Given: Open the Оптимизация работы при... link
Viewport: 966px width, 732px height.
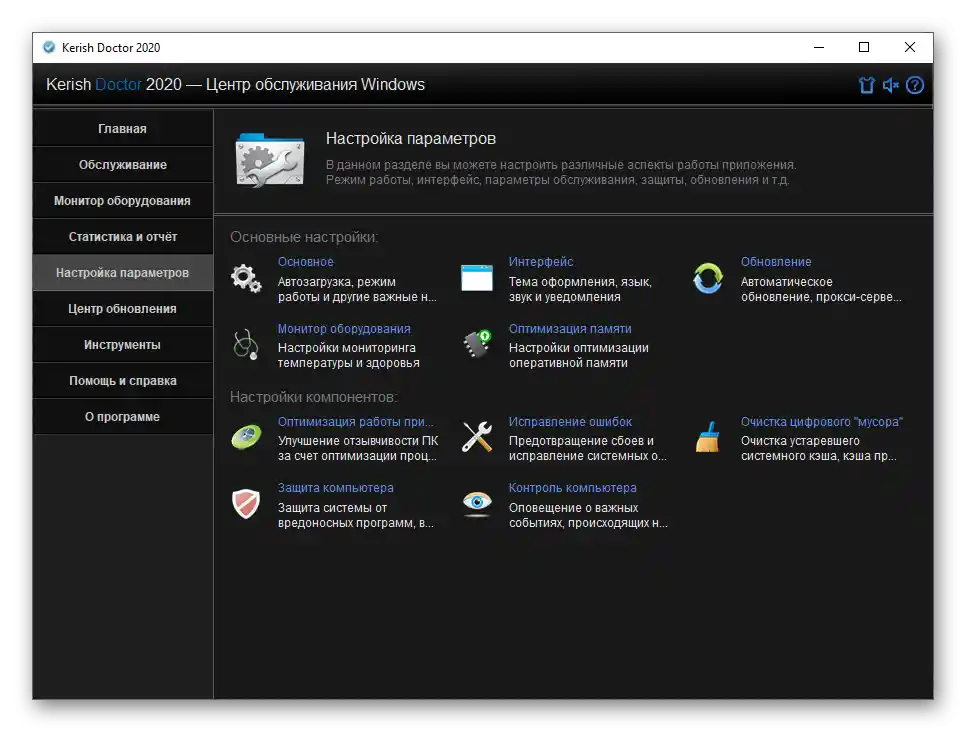Looking at the screenshot, I should (355, 421).
